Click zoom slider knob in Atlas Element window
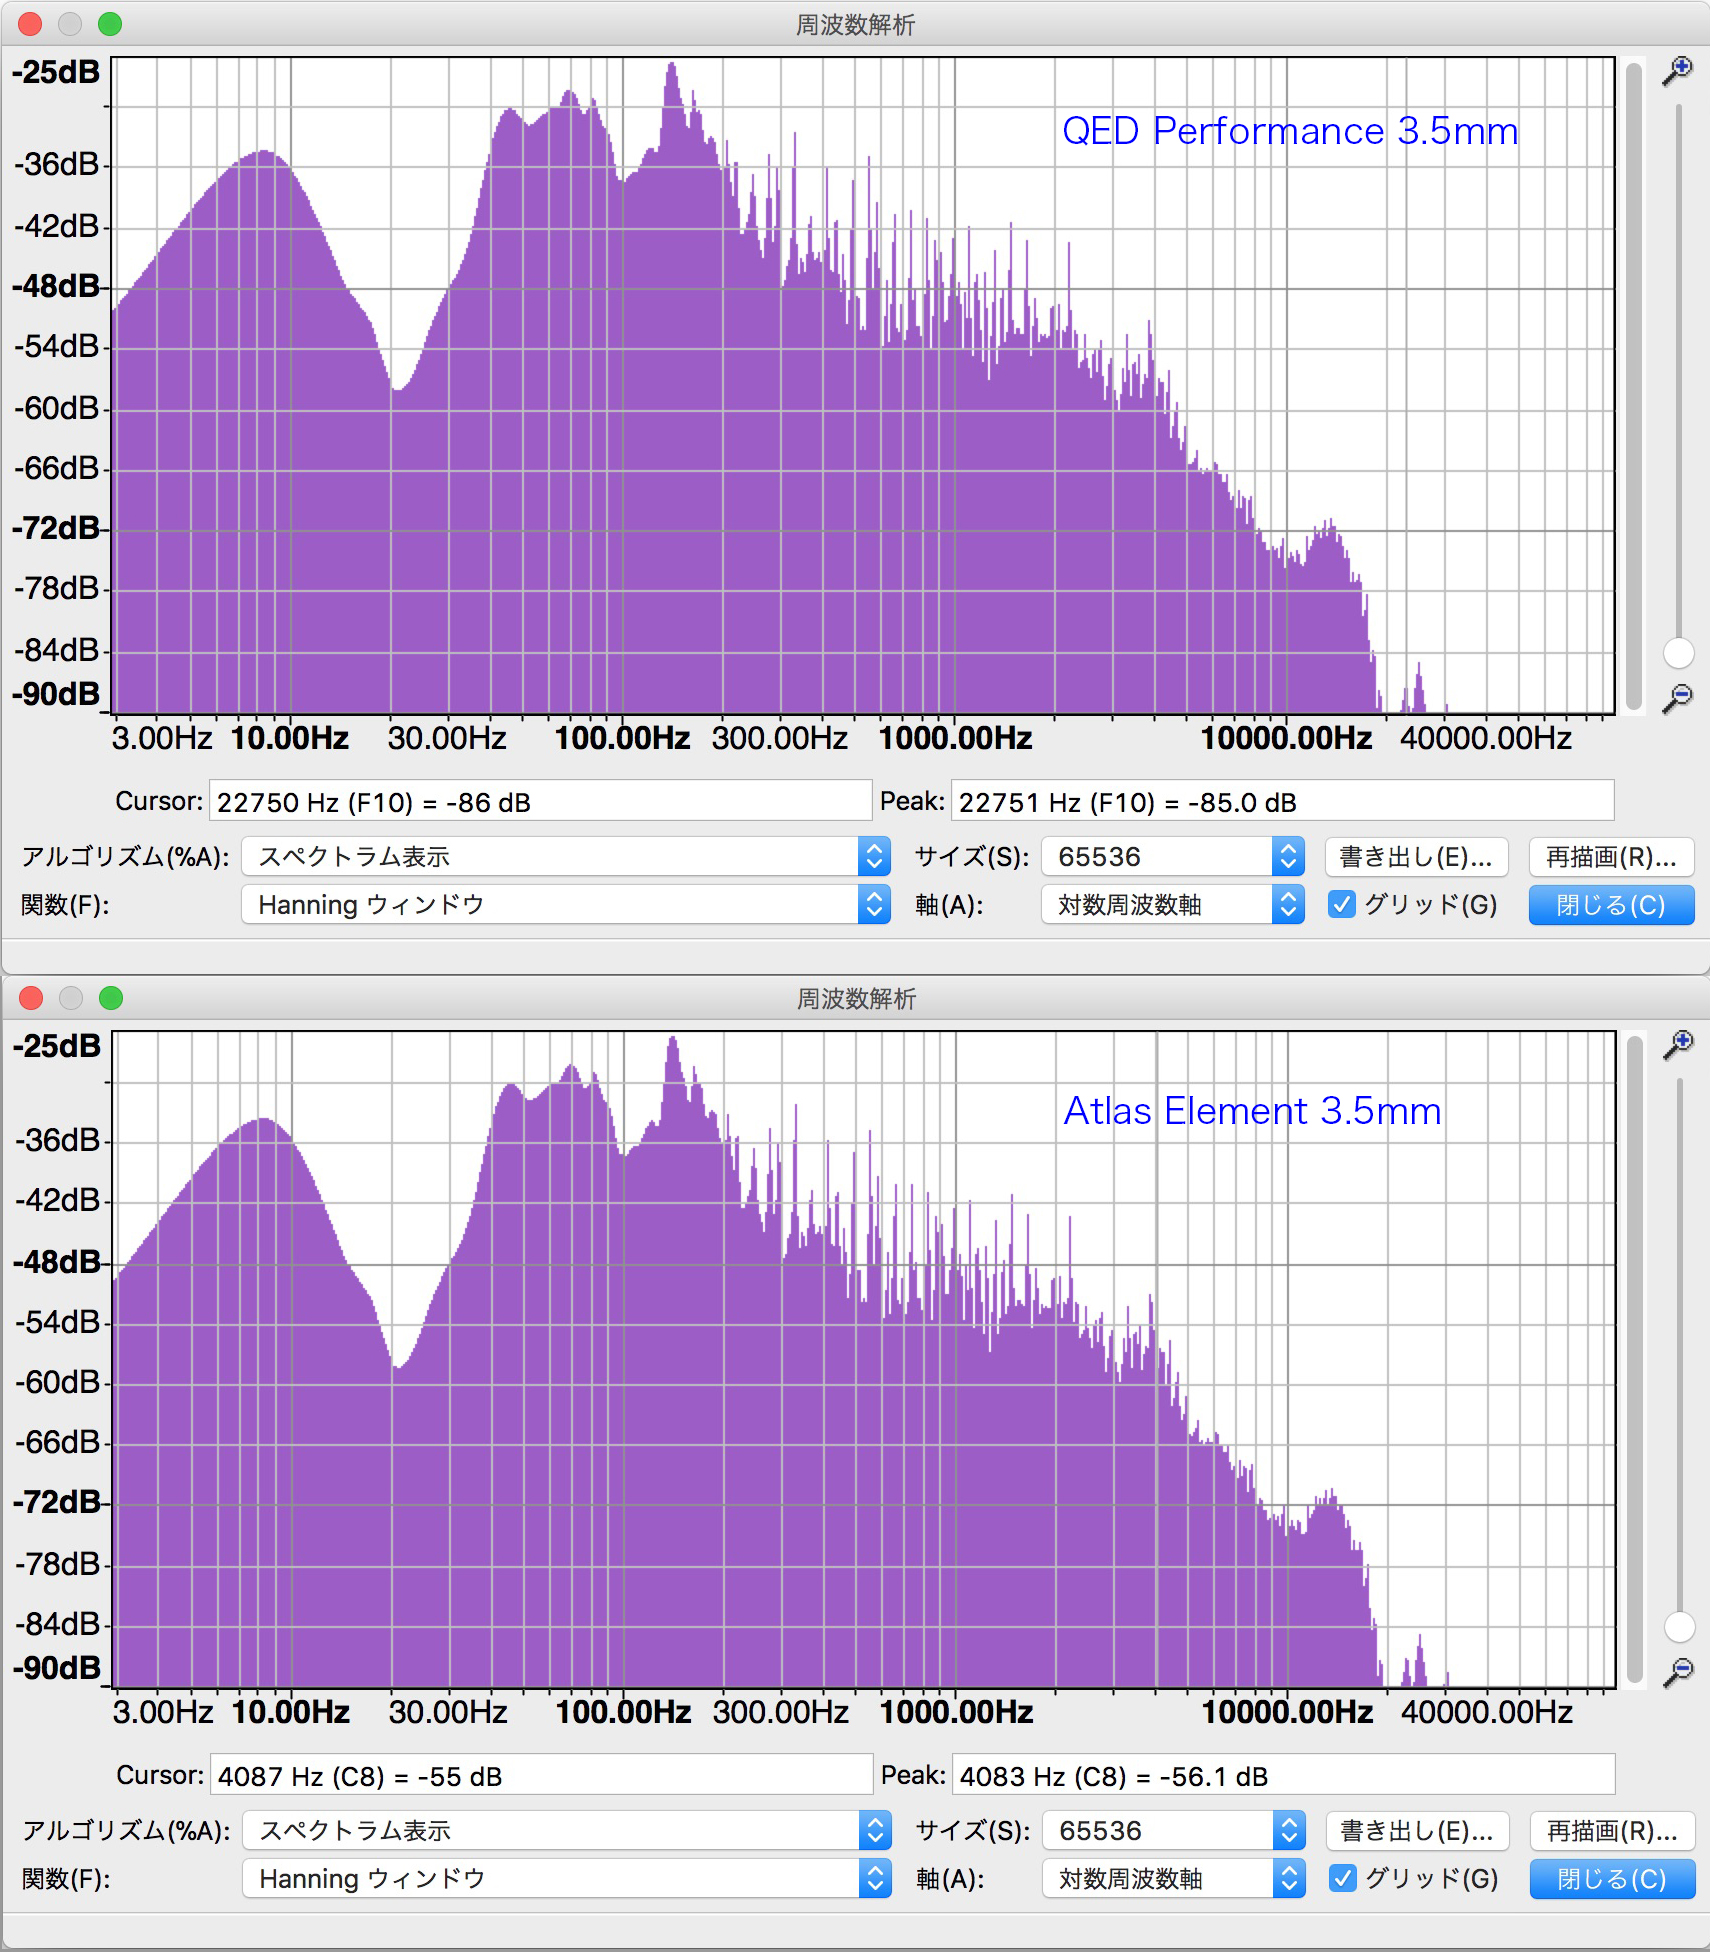1710x1952 pixels. (x=1679, y=1627)
